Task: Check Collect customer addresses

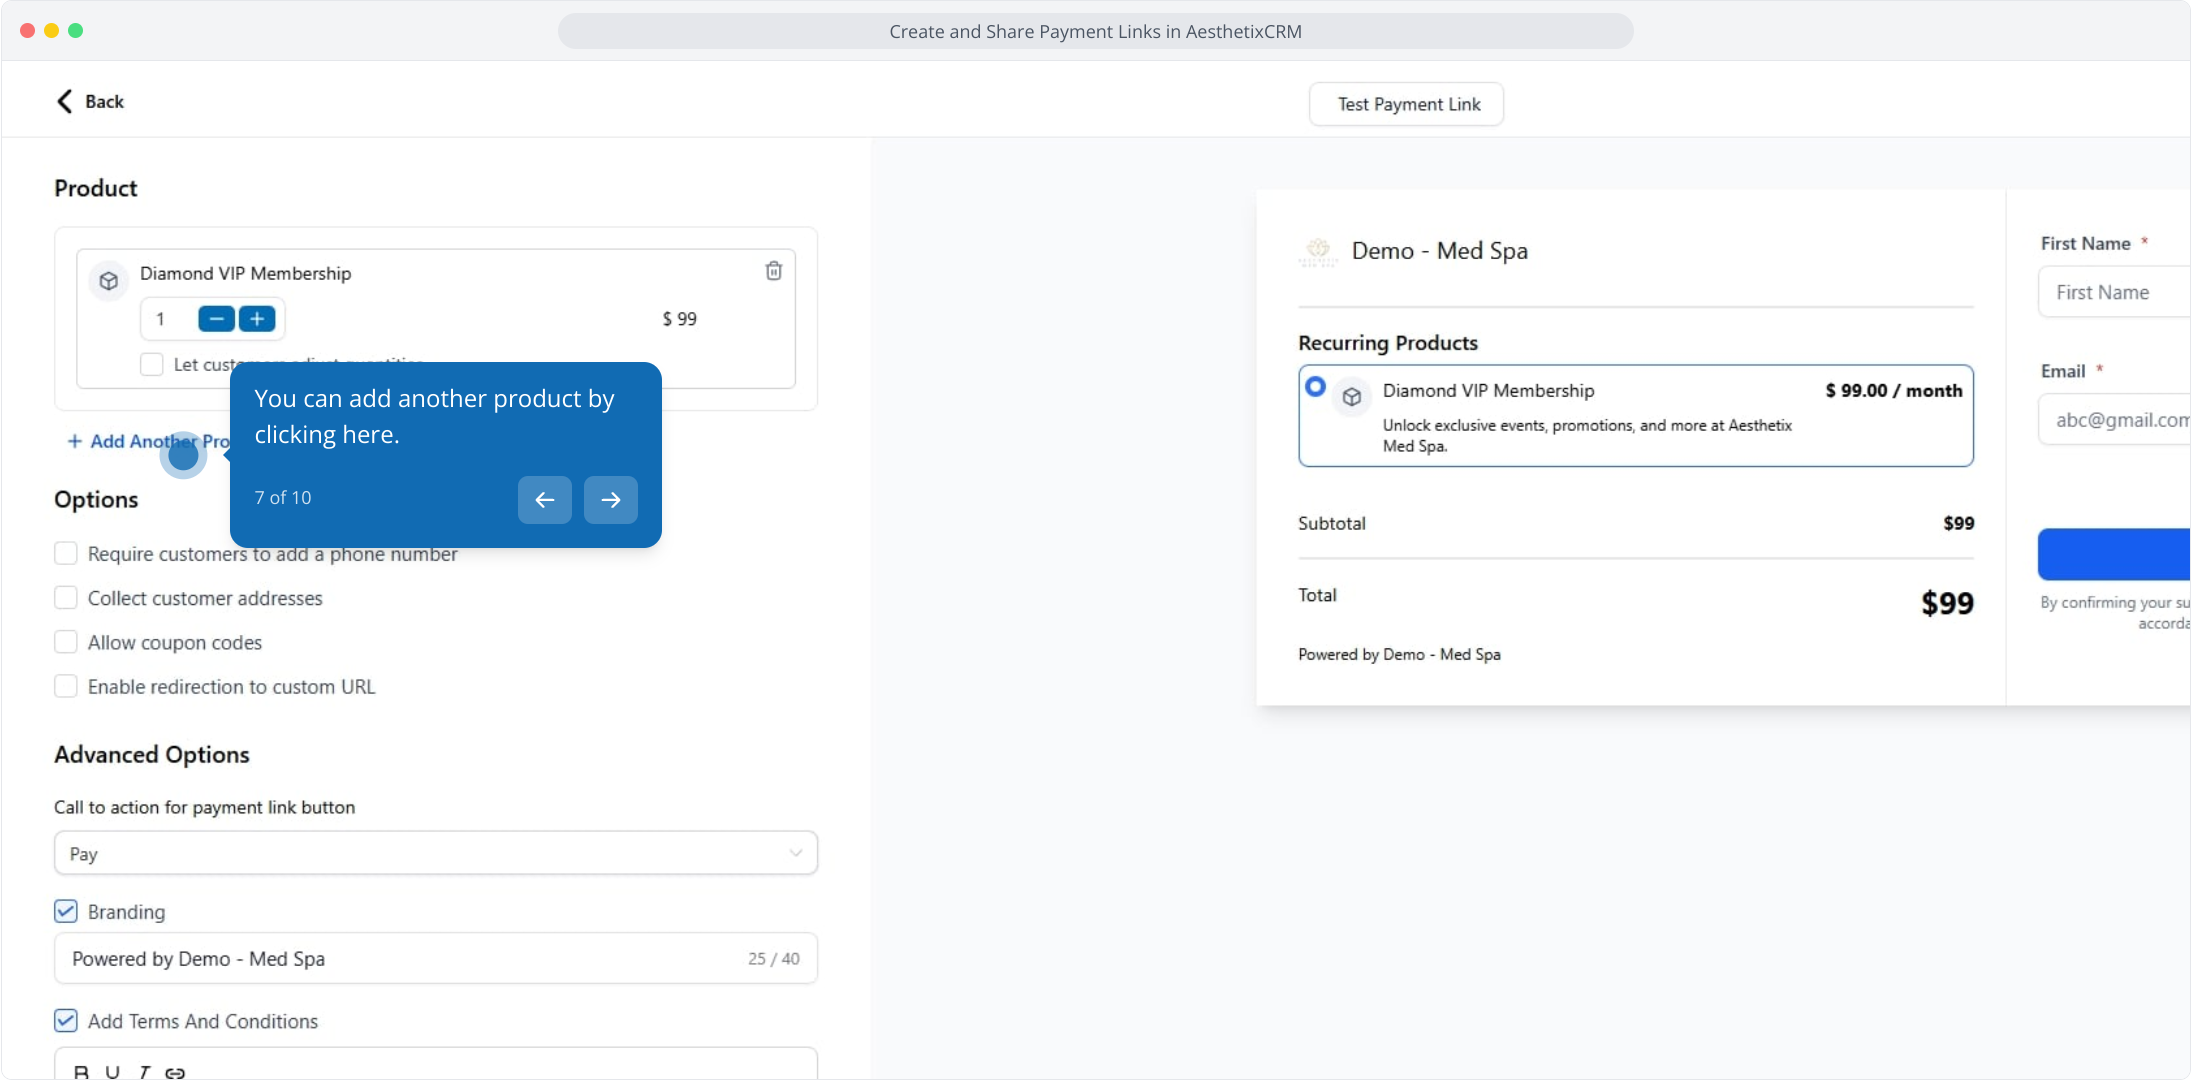Action: click(66, 598)
